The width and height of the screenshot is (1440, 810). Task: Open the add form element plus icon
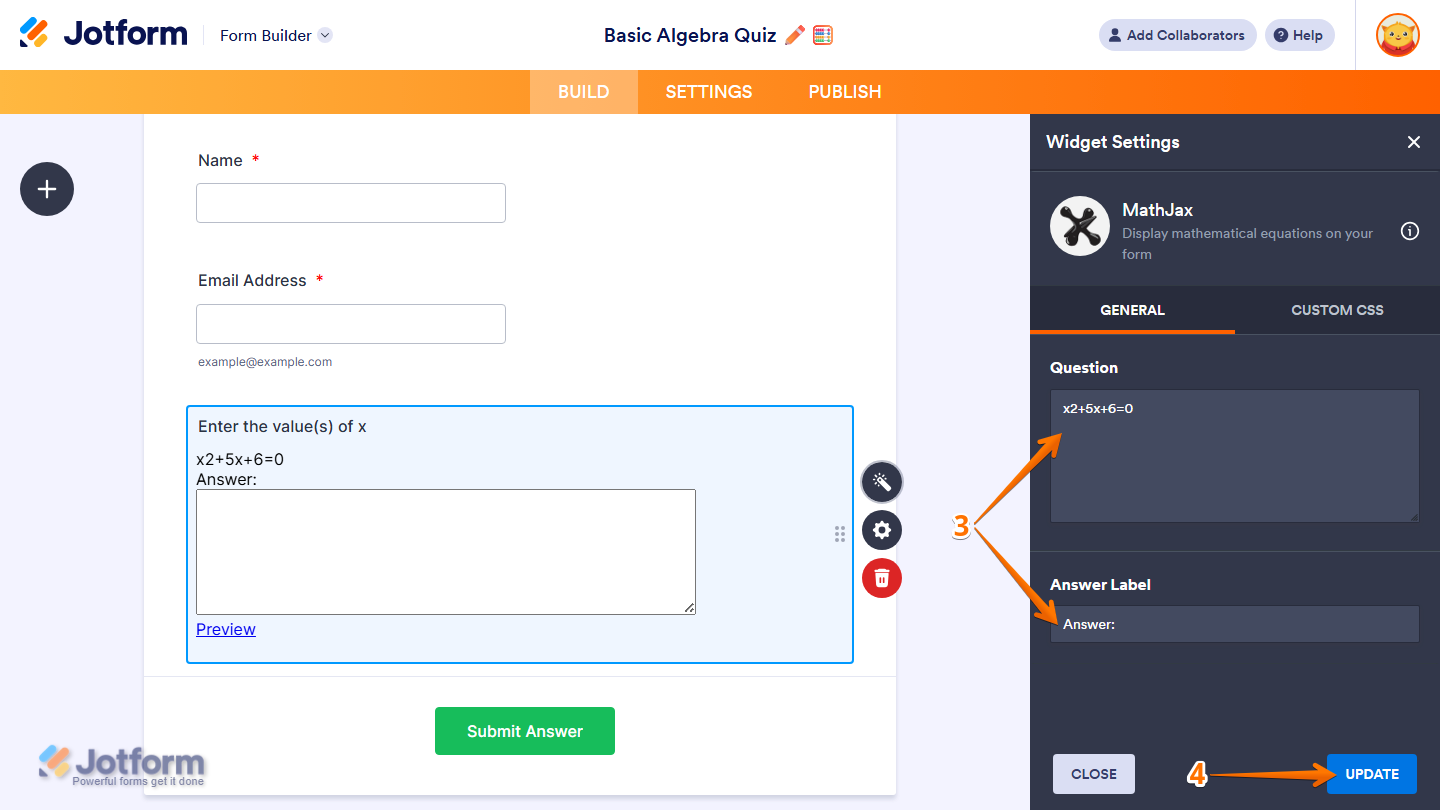(x=46, y=189)
